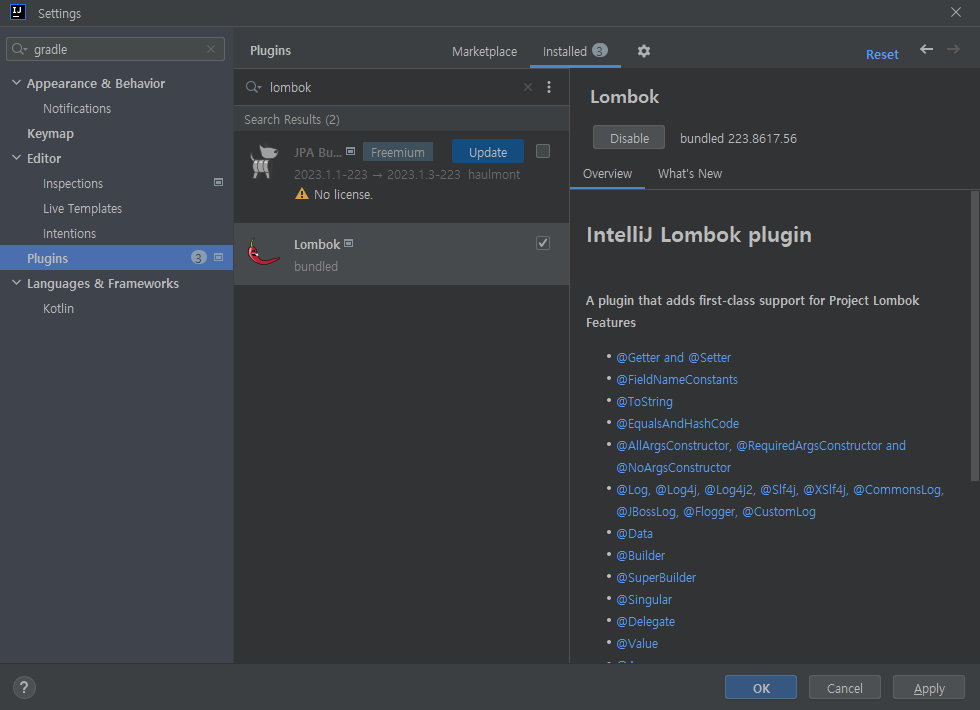Open the @Builder link
This screenshot has height=710, width=980.
coord(641,555)
